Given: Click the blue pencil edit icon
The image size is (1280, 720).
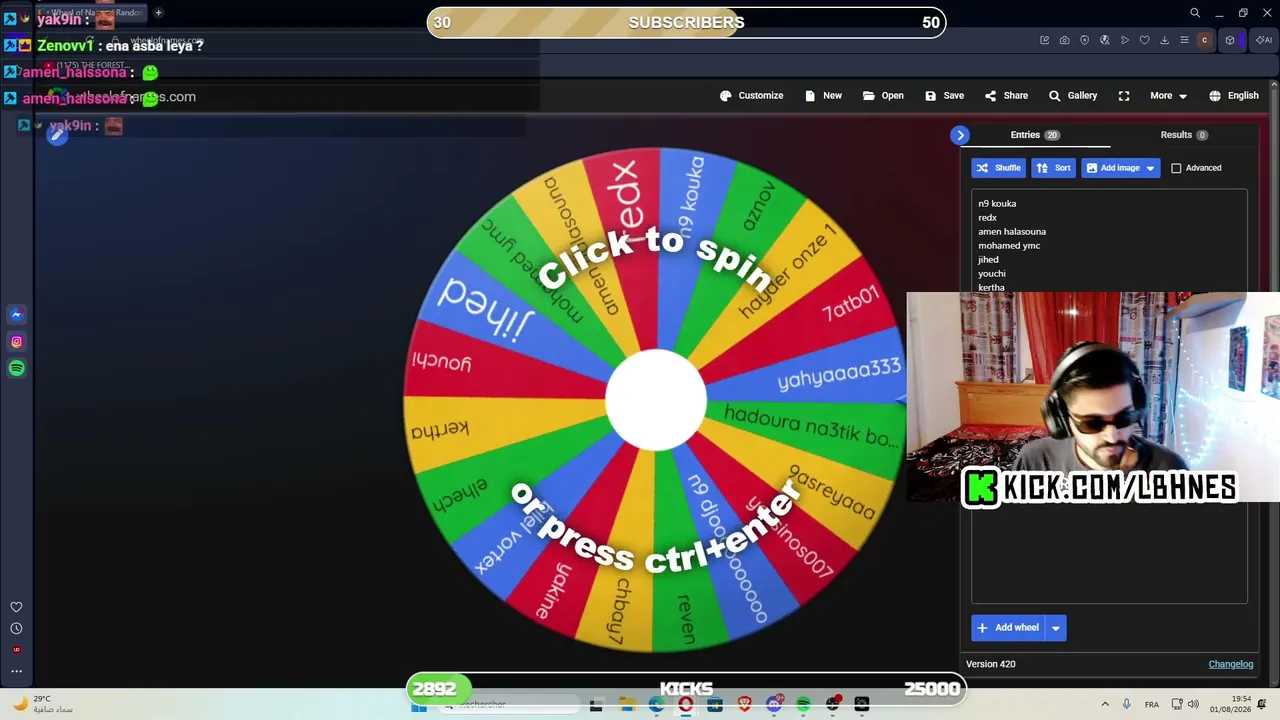Looking at the screenshot, I should (x=58, y=136).
